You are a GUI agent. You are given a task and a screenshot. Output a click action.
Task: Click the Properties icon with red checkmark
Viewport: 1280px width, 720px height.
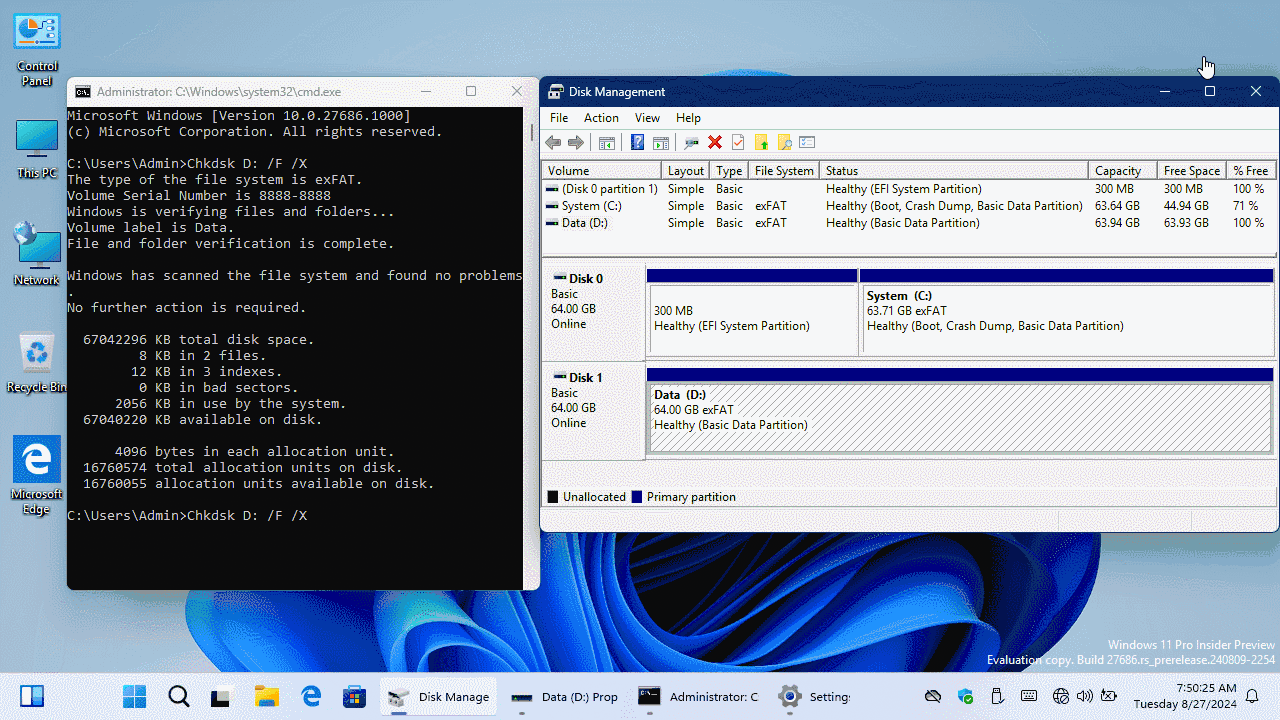tap(738, 143)
